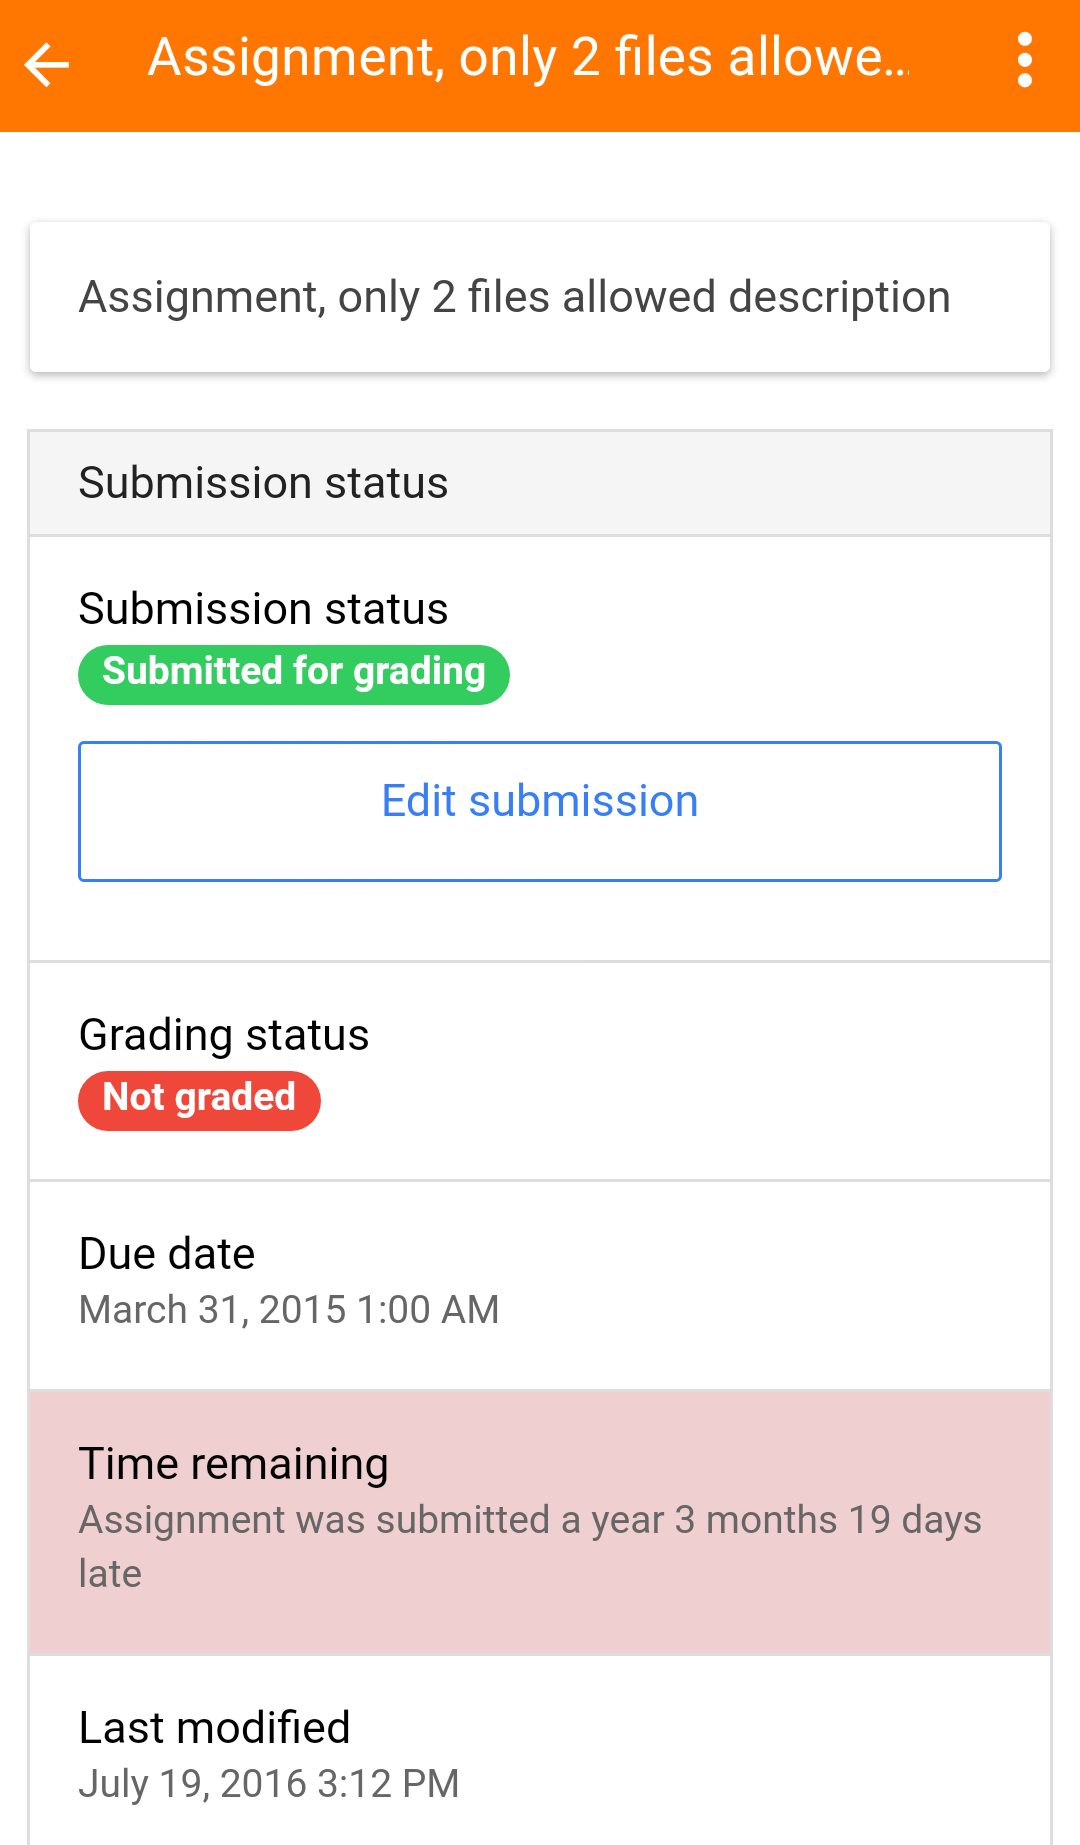This screenshot has height=1845, width=1080.
Task: Open the three-dot overflow menu
Action: point(1024,60)
